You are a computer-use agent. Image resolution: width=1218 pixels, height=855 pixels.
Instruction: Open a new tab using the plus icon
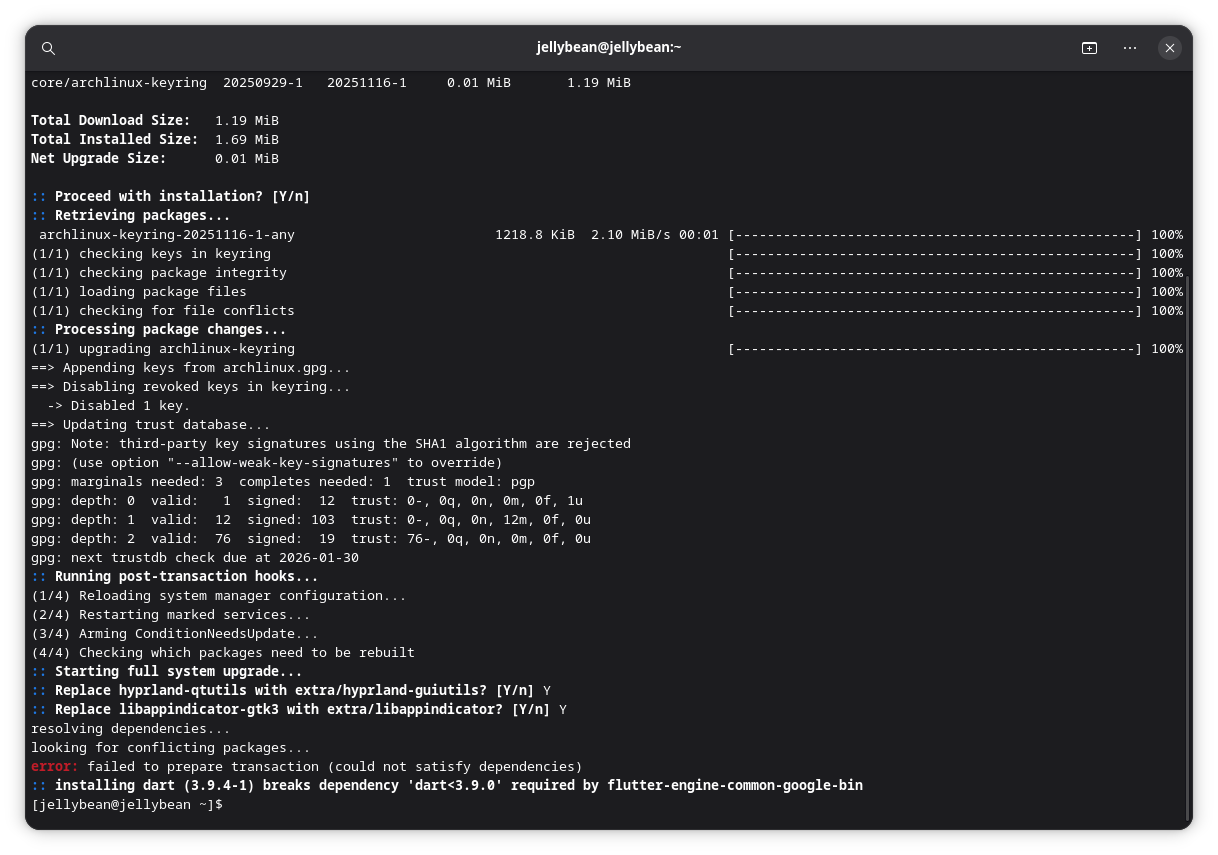tap(1089, 47)
